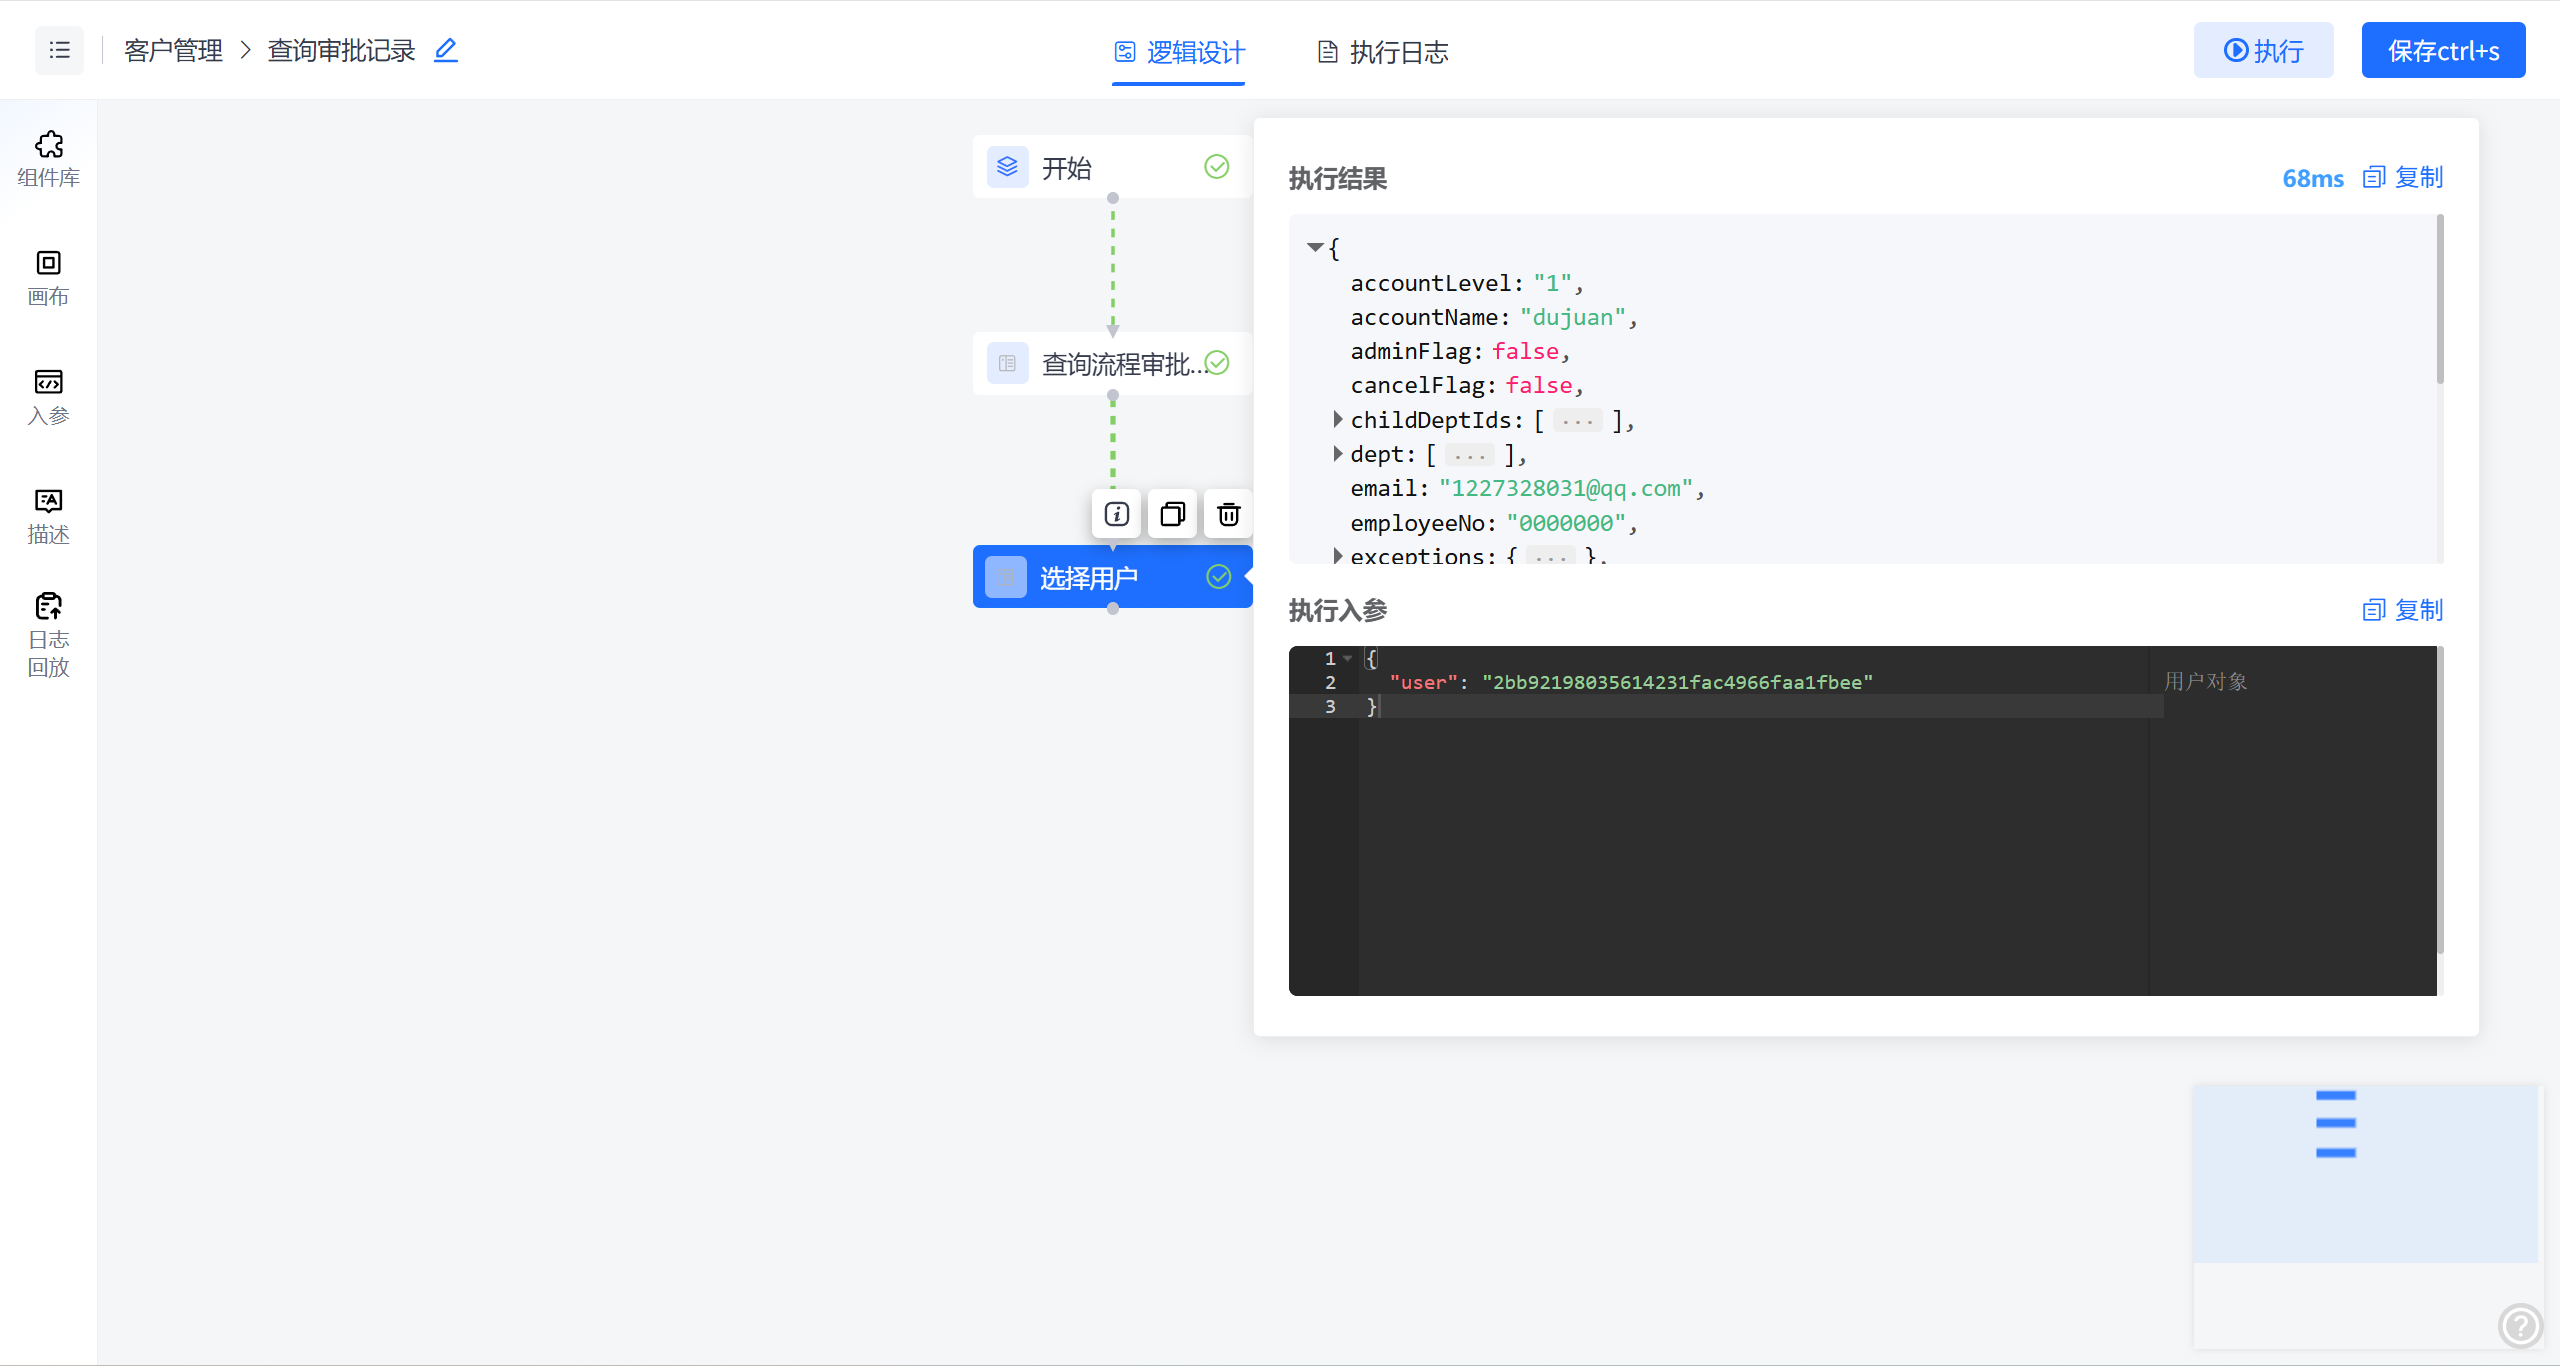Image resolution: width=2560 pixels, height=1366 pixels.
Task: Edit the 查询审批记录 name with pencil icon
Action: coord(446,50)
